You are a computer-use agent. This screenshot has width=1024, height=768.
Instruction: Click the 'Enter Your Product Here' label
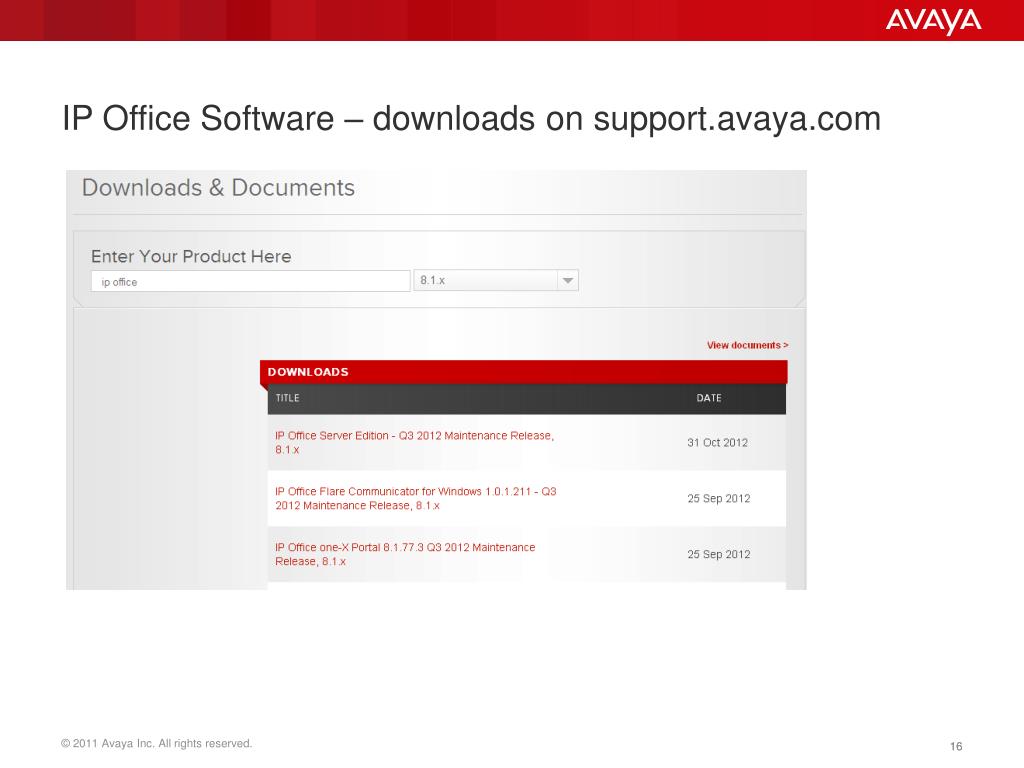click(x=191, y=256)
